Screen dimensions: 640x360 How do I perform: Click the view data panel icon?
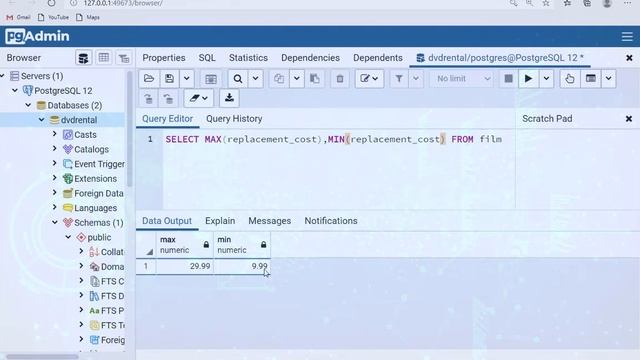pyautogui.click(x=591, y=78)
